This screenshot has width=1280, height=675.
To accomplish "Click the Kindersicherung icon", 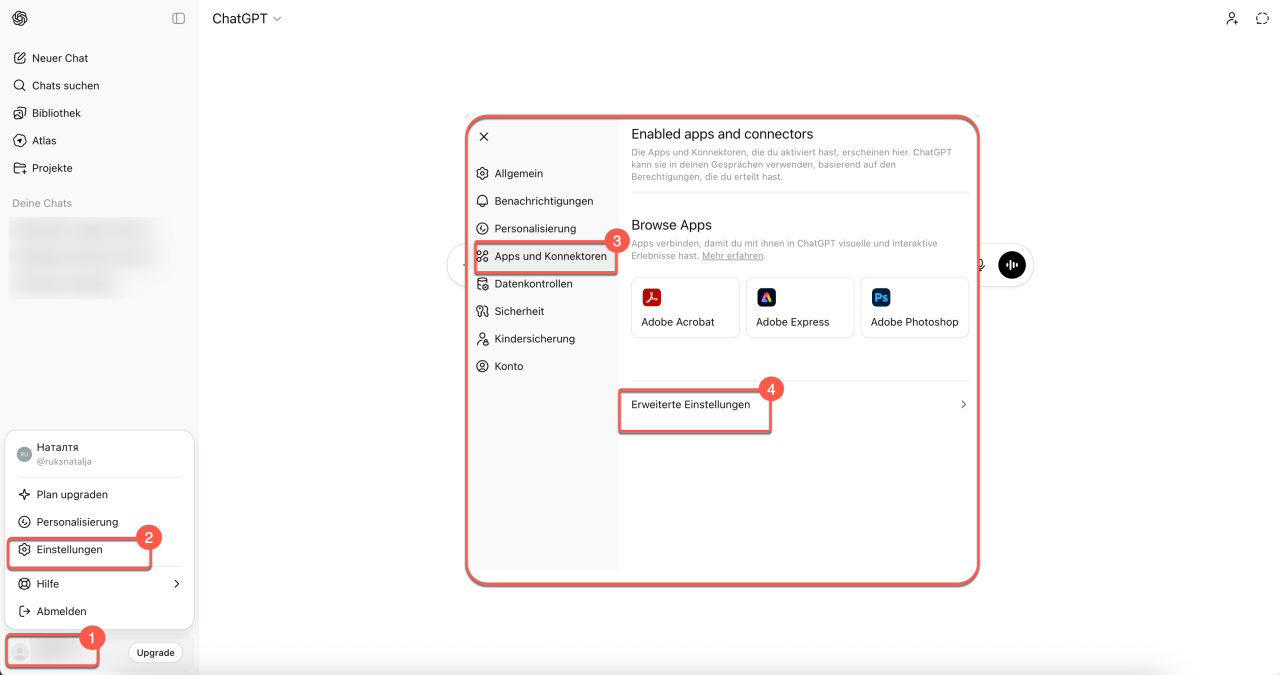I will pos(483,339).
